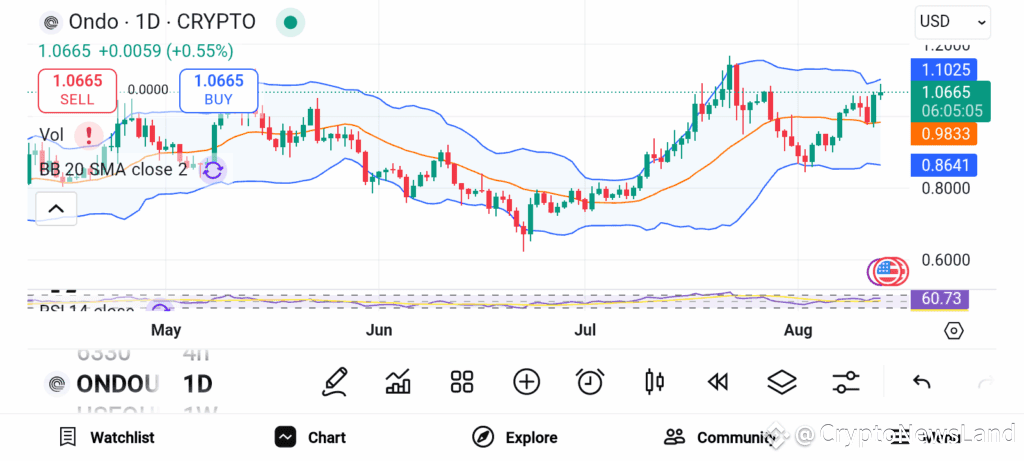Add symbol with plus circle icon

526,382
